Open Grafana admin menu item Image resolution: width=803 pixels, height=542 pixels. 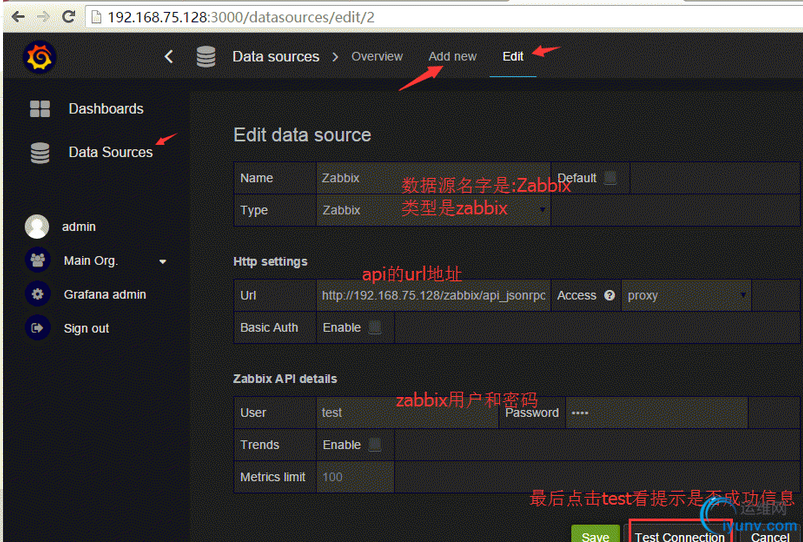tap(105, 295)
